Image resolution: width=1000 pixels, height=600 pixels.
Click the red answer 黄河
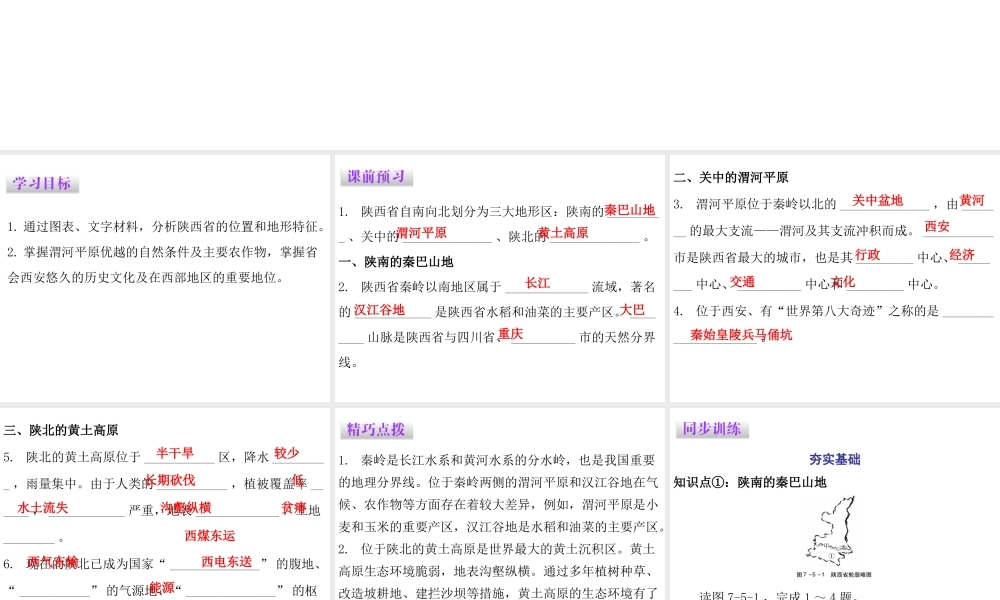pos(972,200)
